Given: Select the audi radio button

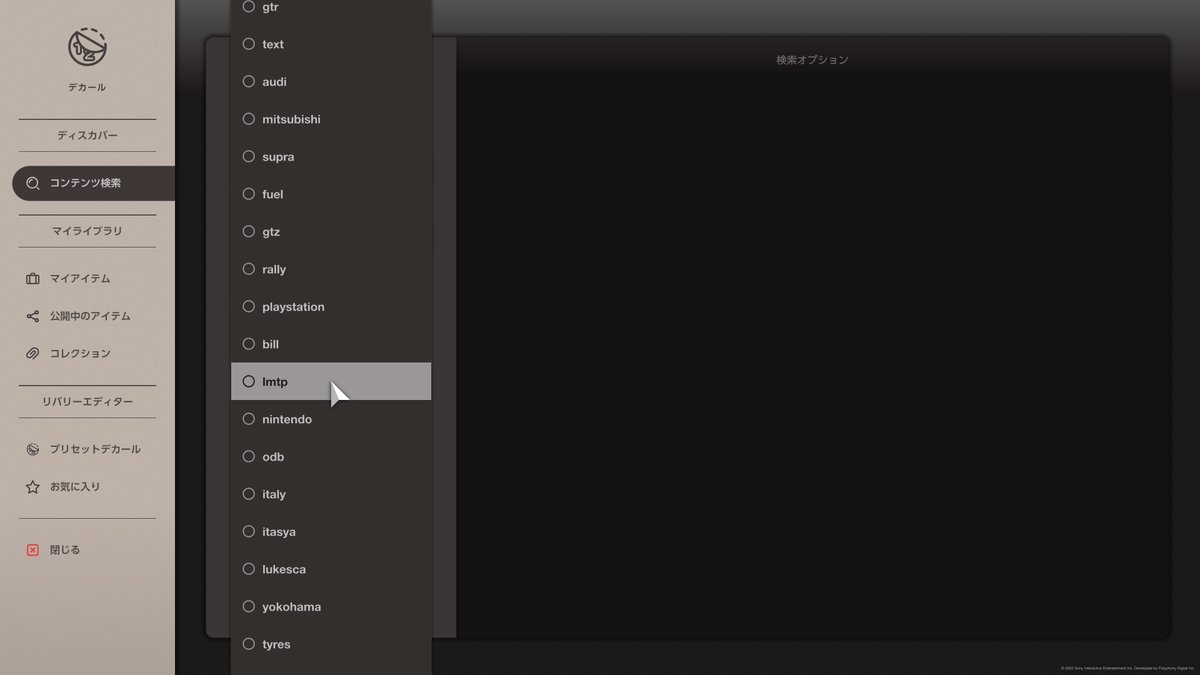Looking at the screenshot, I should 249,82.
